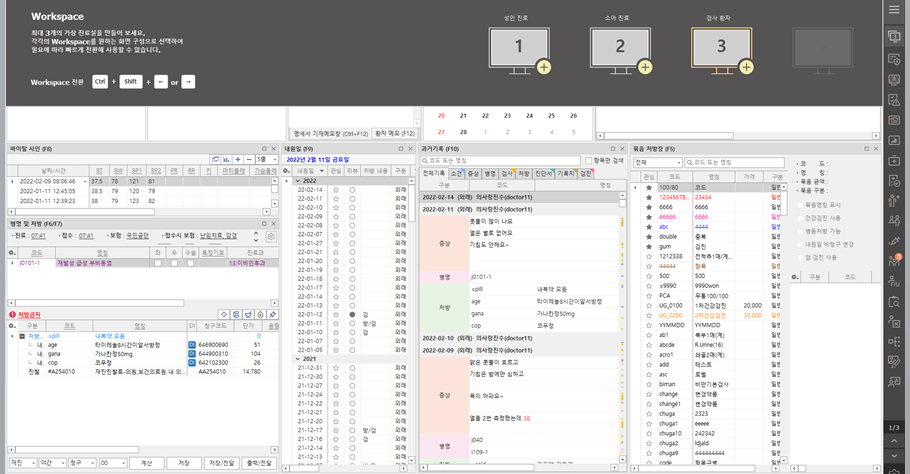Toggle the favorite star for code 100/80
The height and width of the screenshot is (474, 910).
649,187
